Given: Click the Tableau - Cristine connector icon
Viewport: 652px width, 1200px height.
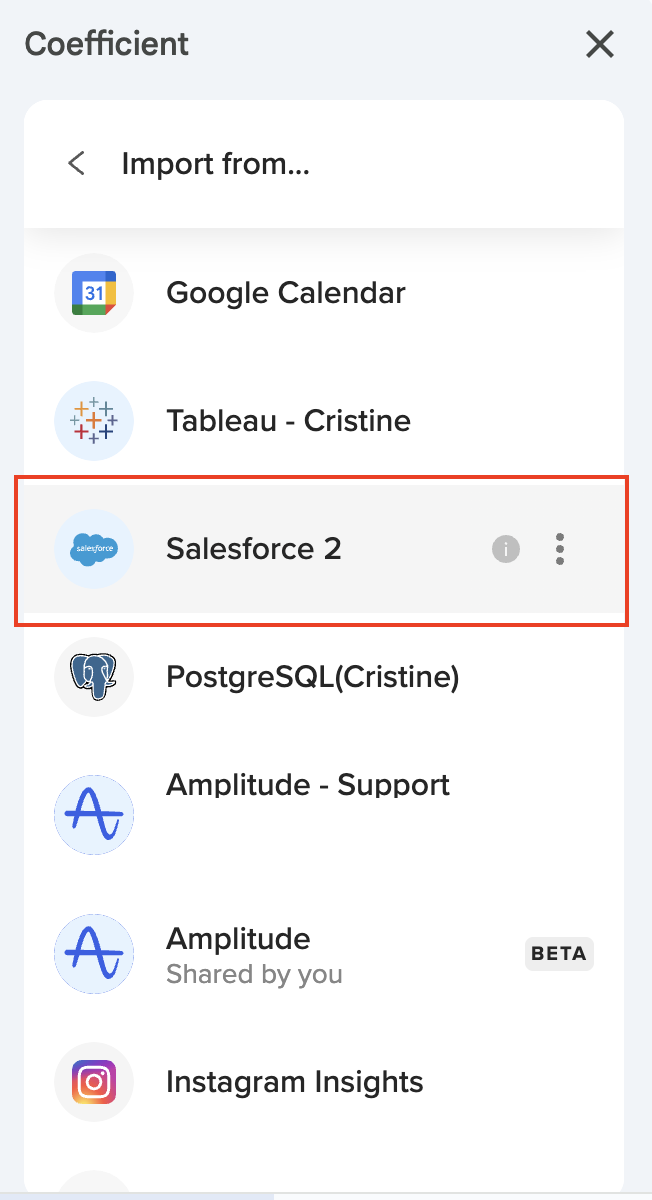Looking at the screenshot, I should [x=93, y=420].
